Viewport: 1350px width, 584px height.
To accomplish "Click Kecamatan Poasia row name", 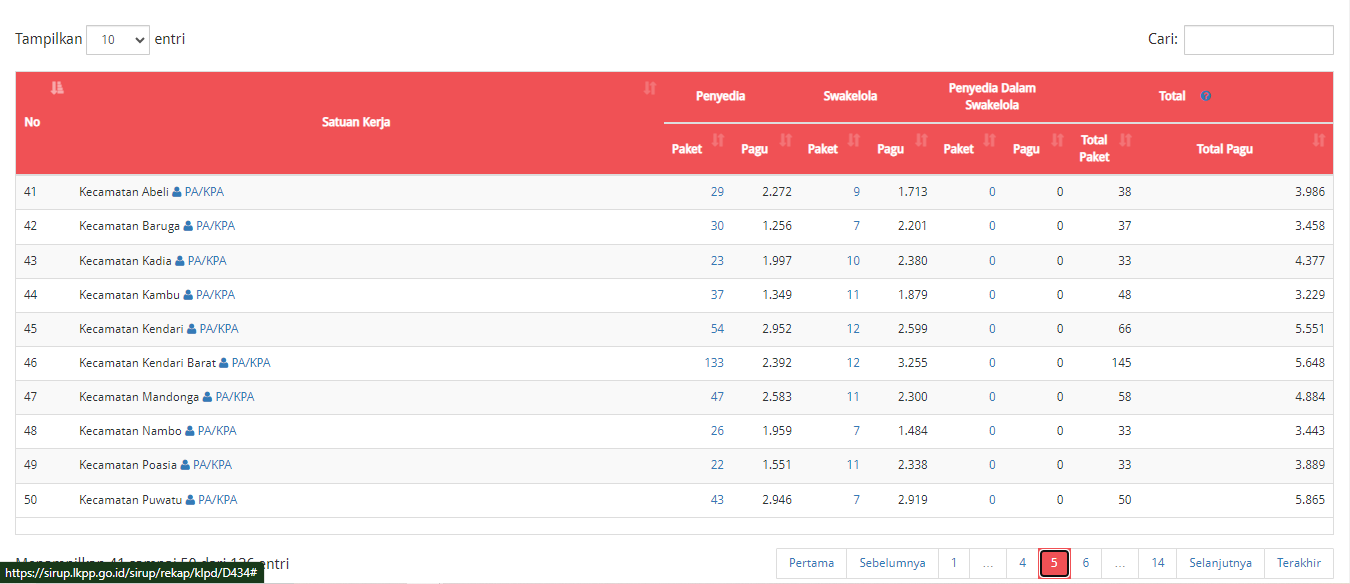I will pyautogui.click(x=128, y=465).
